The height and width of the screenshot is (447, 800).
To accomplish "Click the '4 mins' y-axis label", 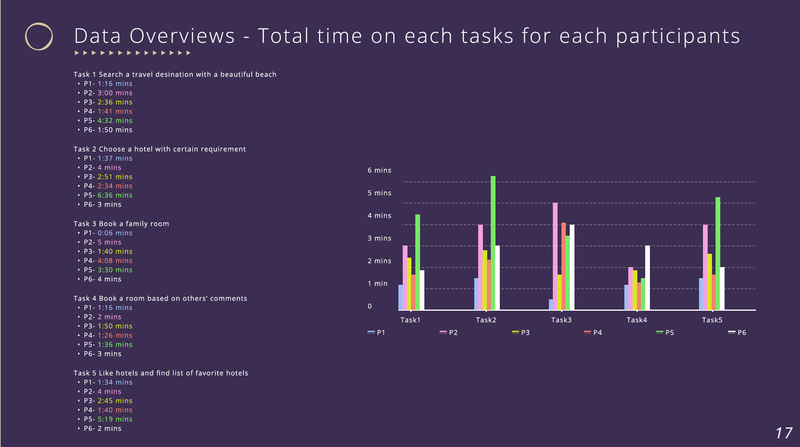I will pos(379,215).
